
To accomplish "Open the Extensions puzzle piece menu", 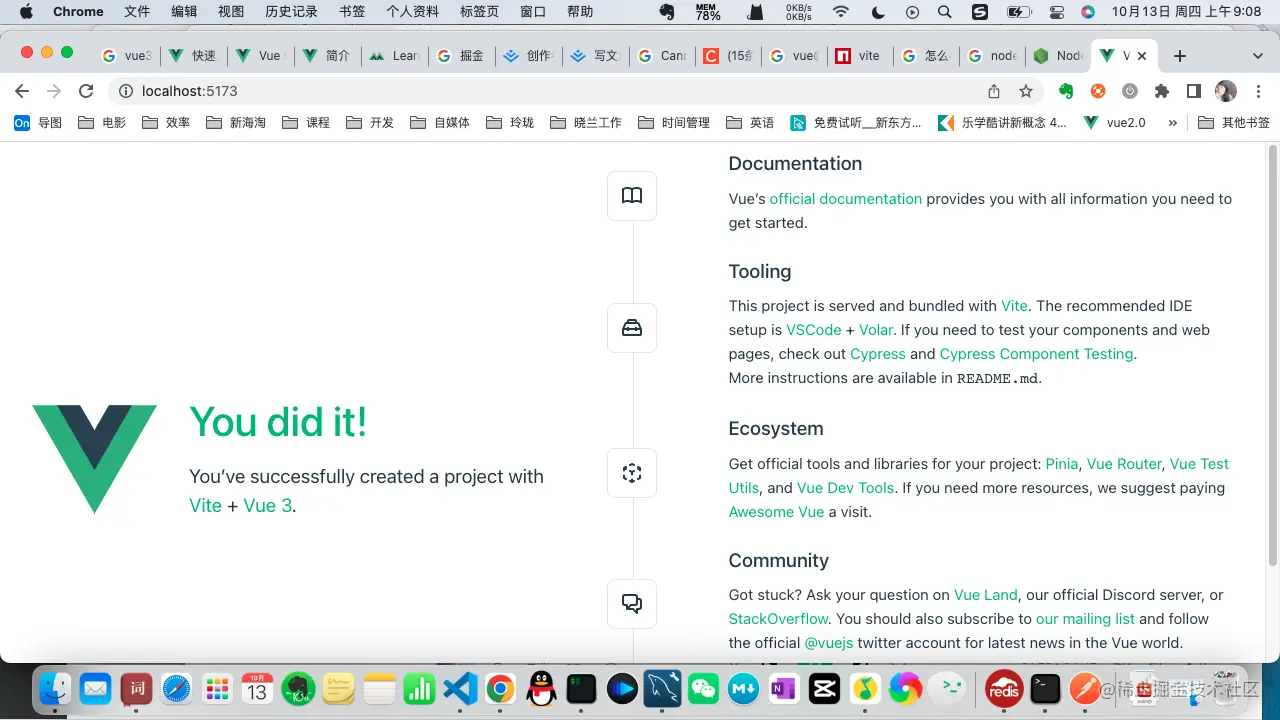I will point(1162,91).
